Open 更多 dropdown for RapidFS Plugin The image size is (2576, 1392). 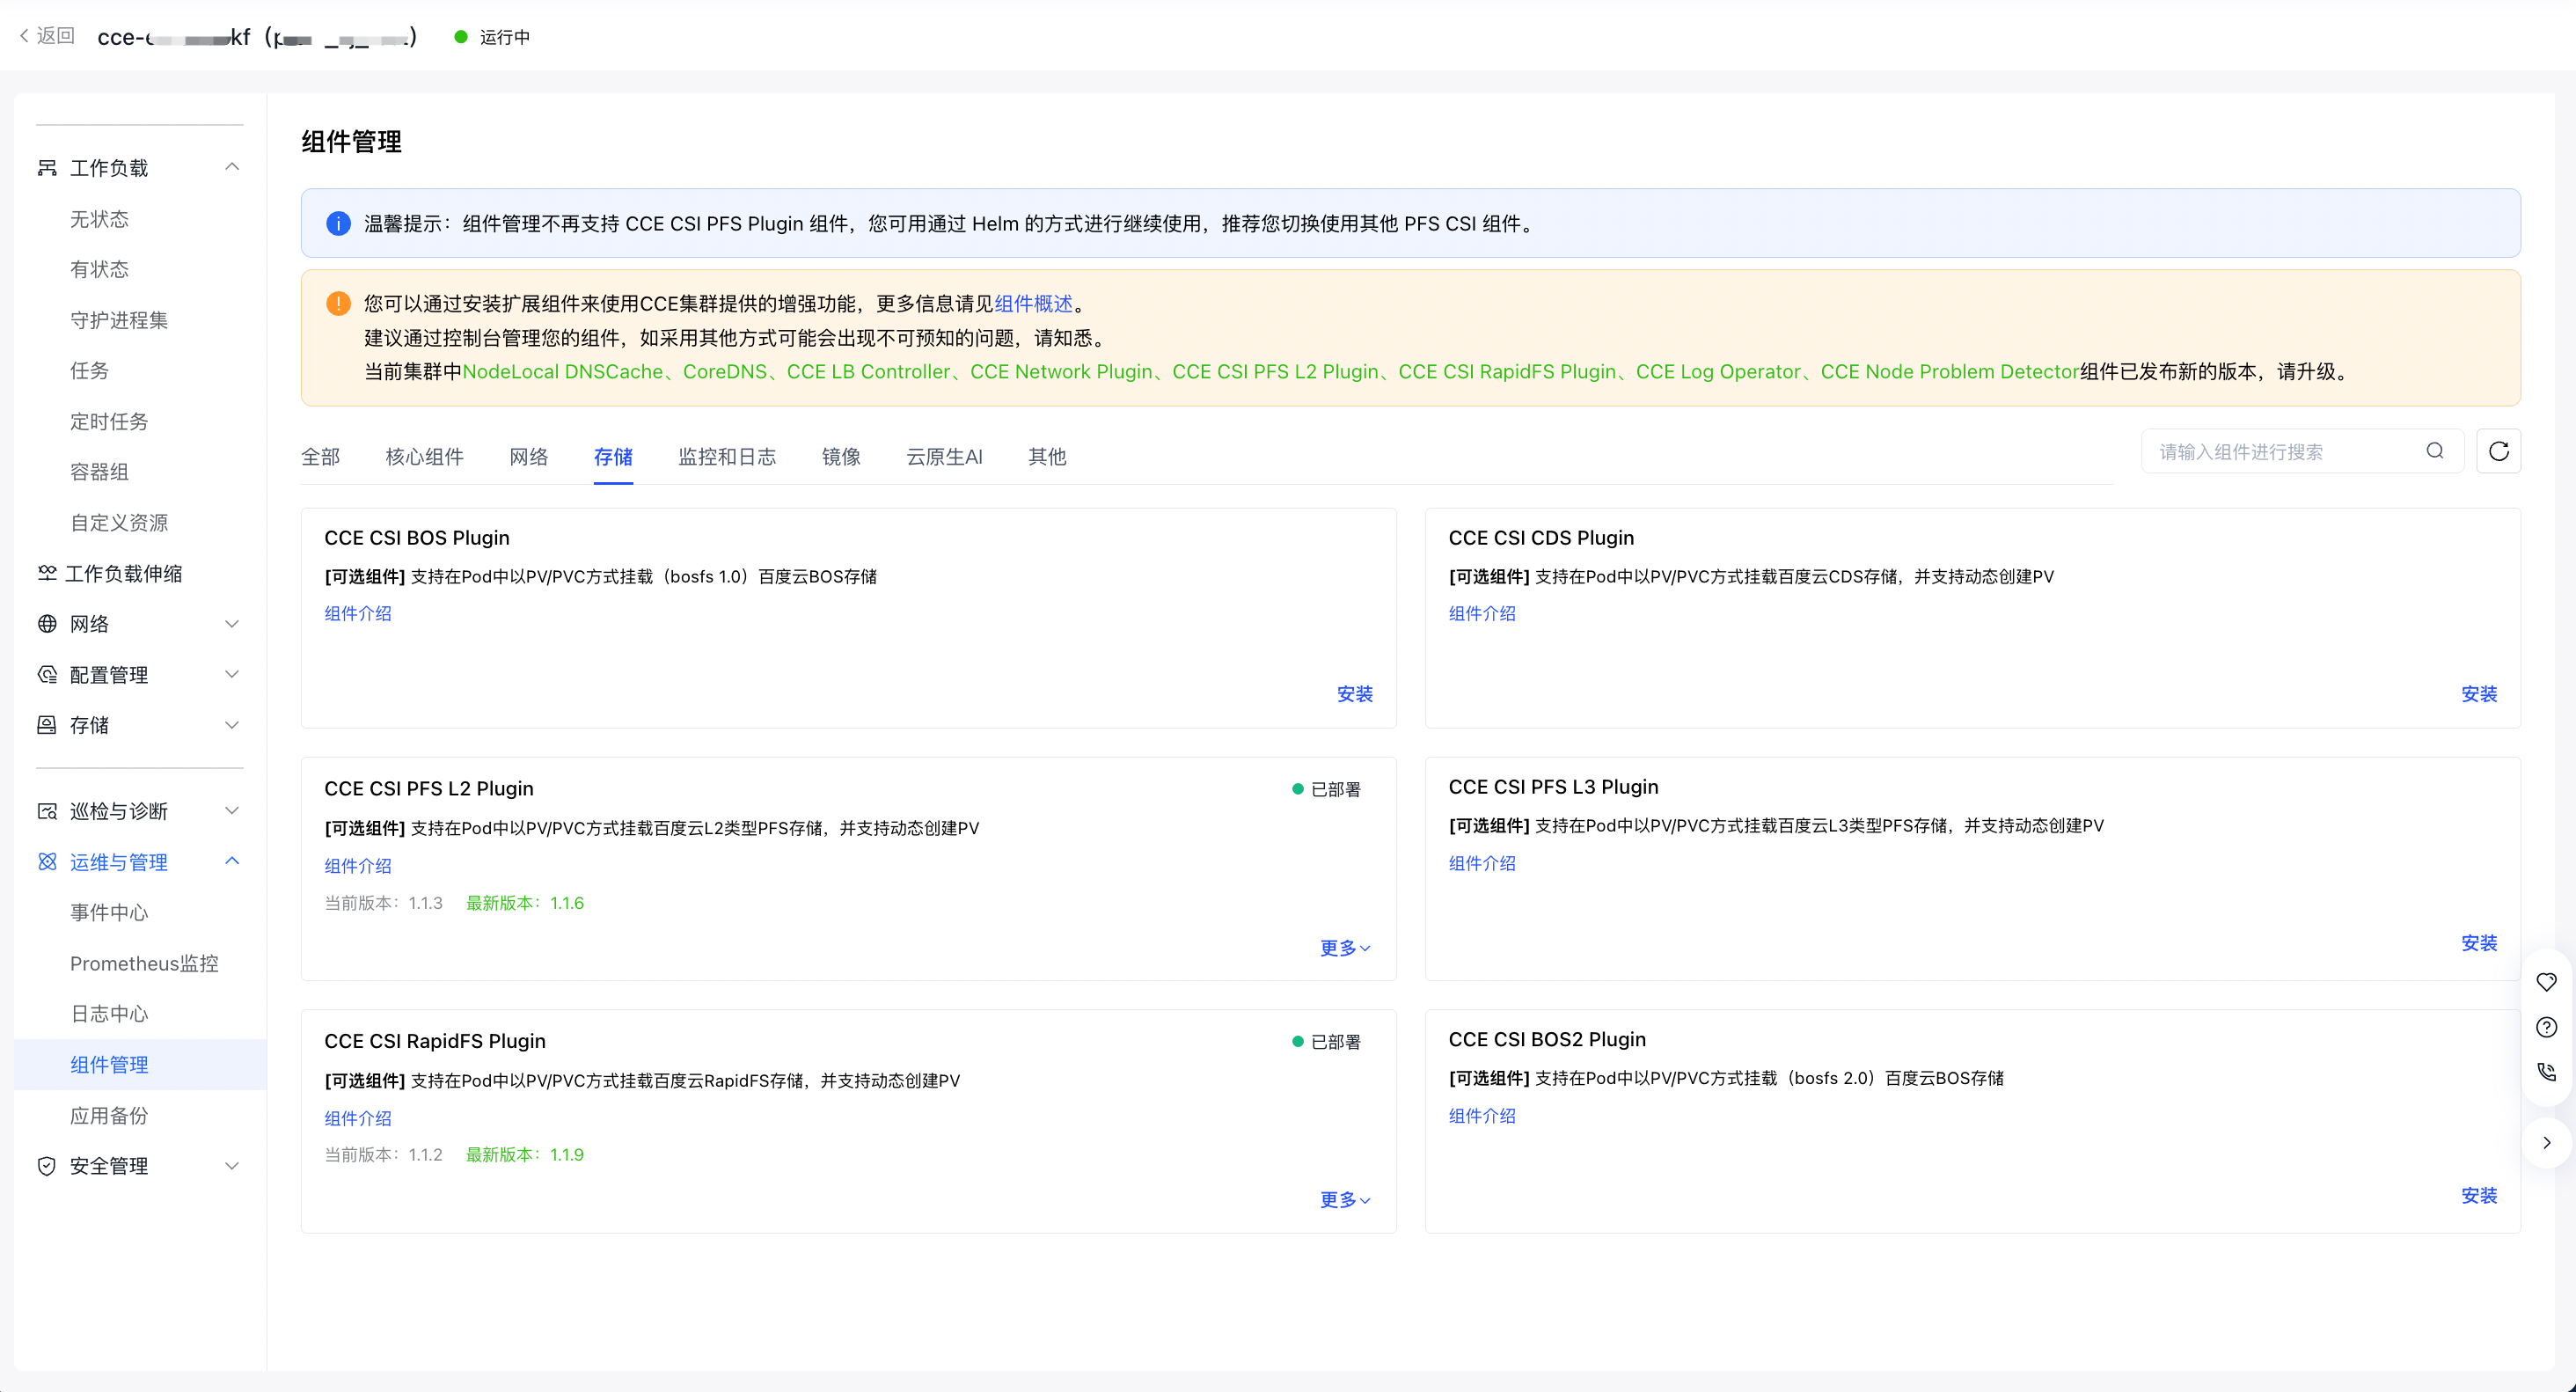tap(1345, 1200)
